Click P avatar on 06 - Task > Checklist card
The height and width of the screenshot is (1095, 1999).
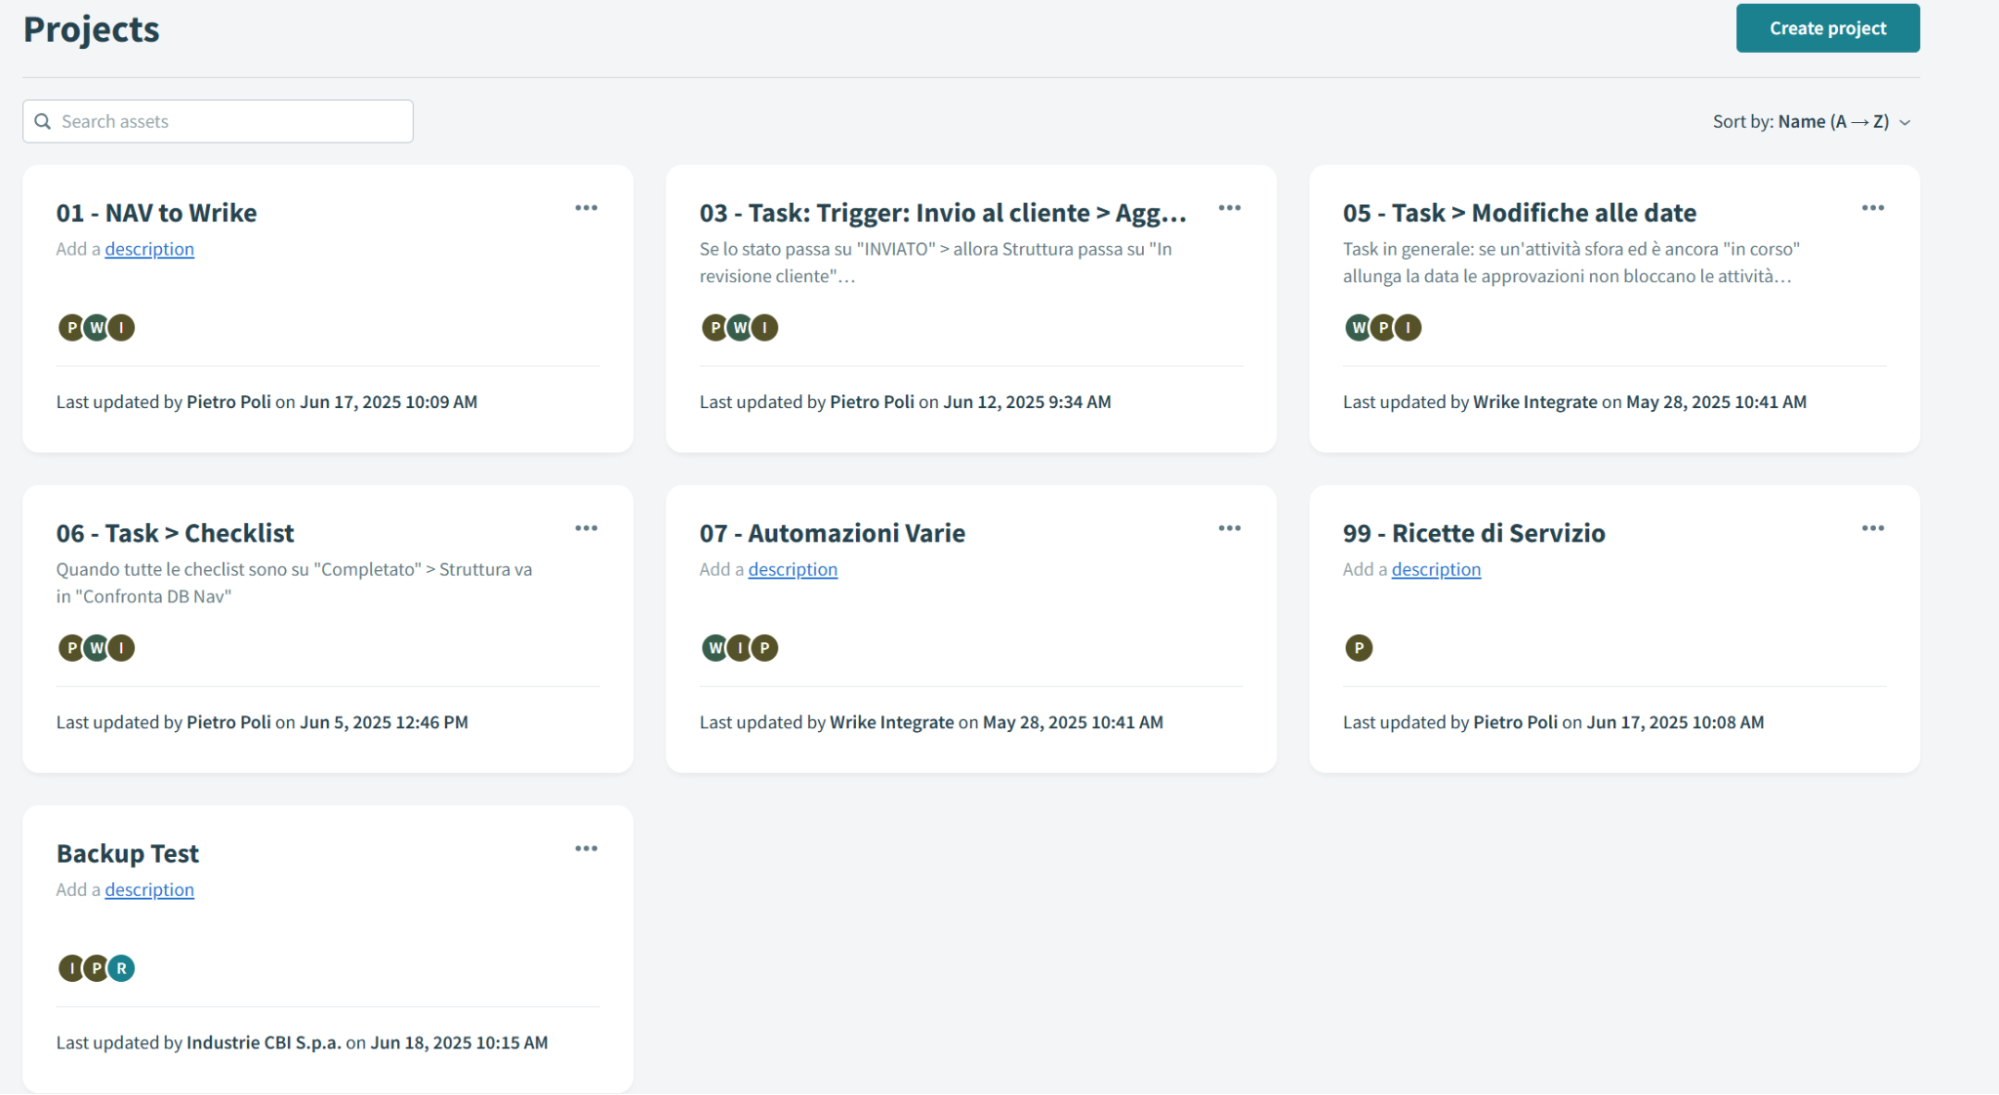(x=71, y=647)
